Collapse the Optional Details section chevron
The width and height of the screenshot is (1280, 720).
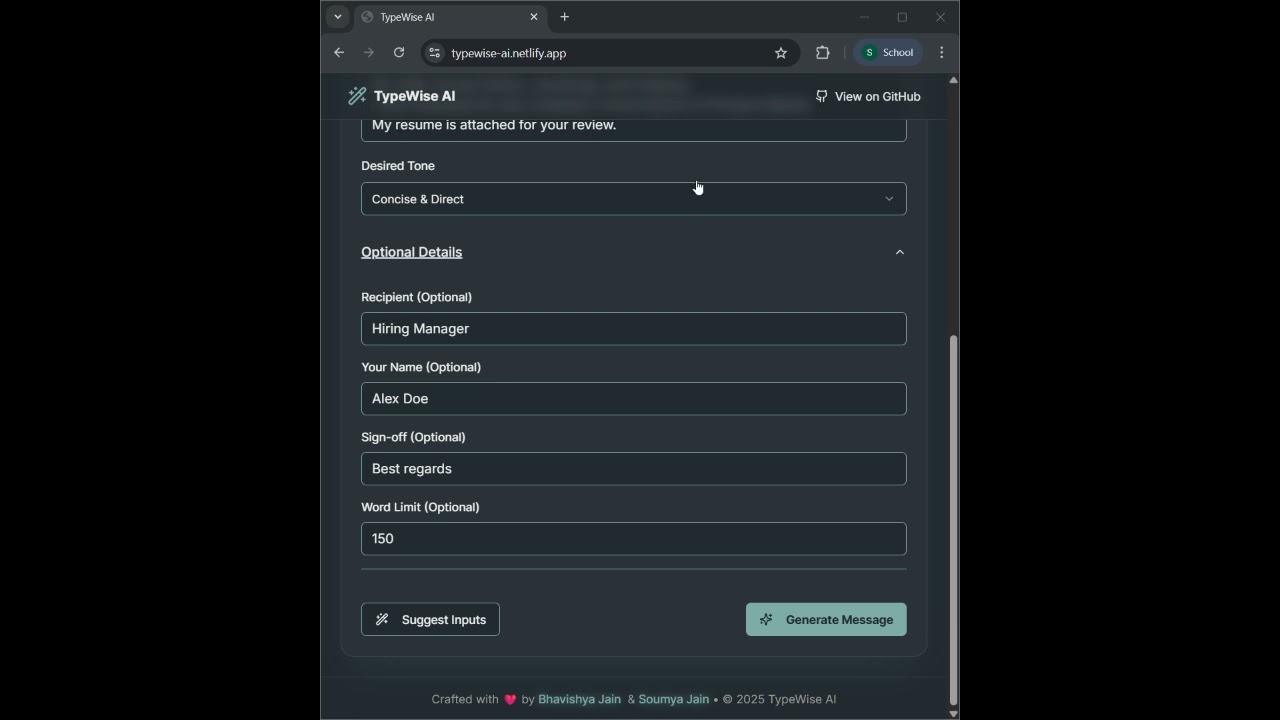900,252
